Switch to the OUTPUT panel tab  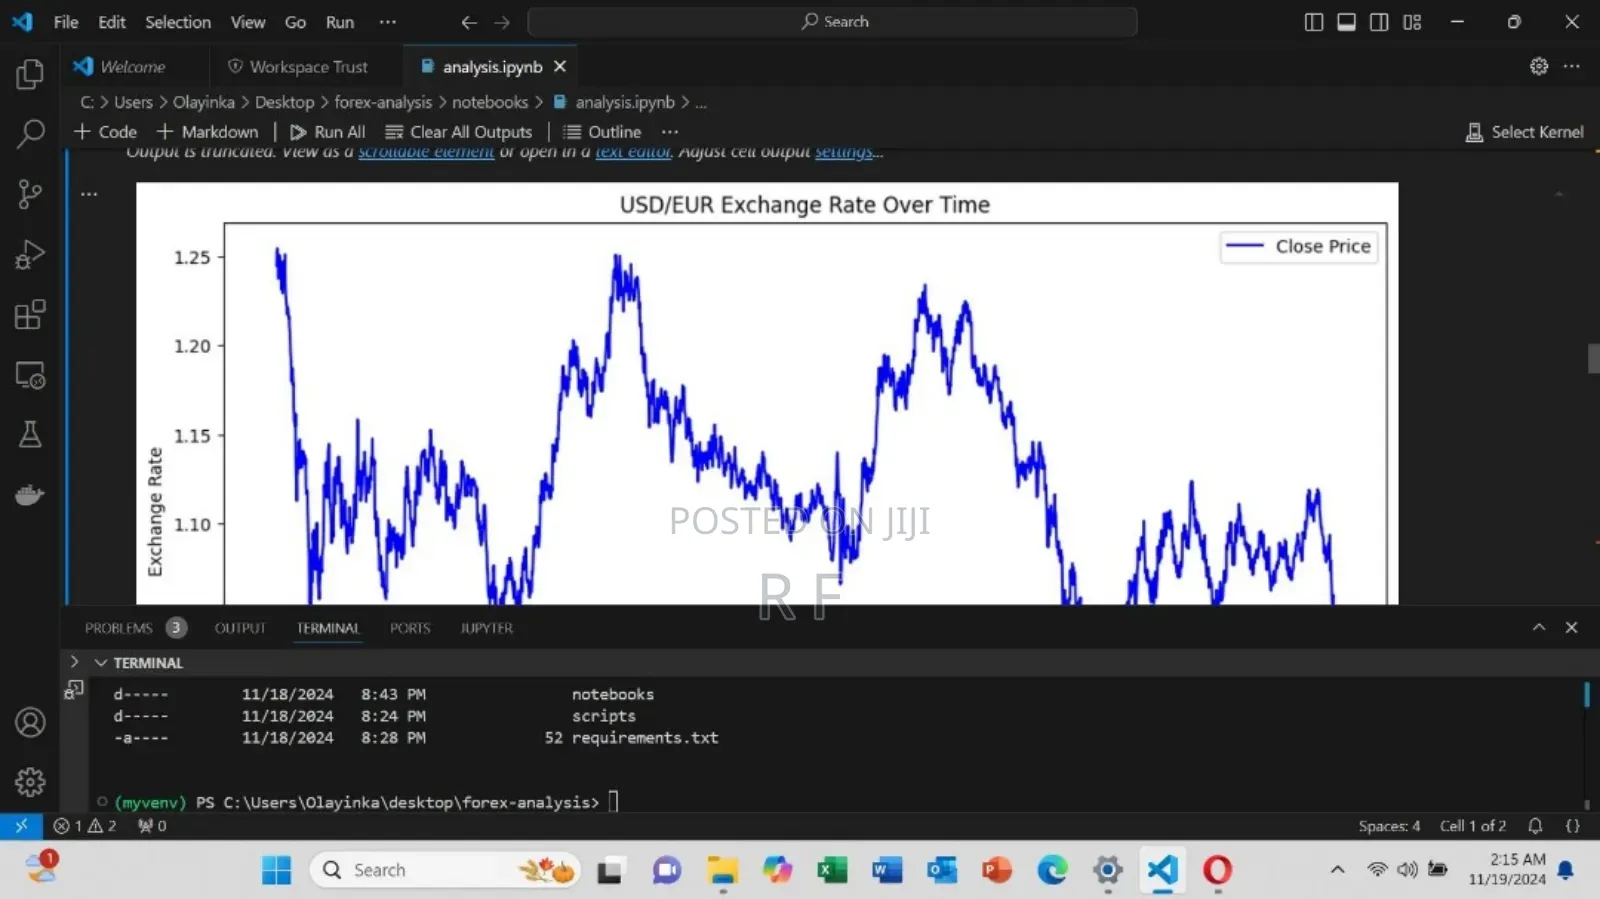click(240, 628)
